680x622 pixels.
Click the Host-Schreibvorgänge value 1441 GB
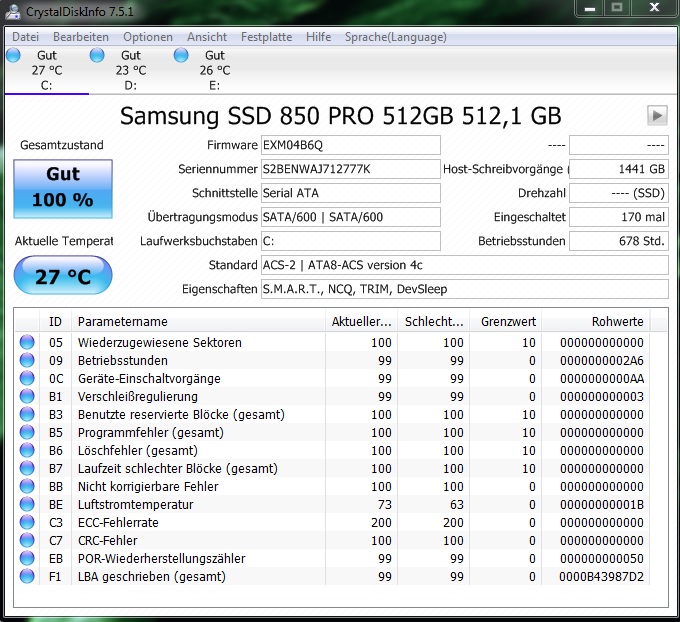[618, 169]
